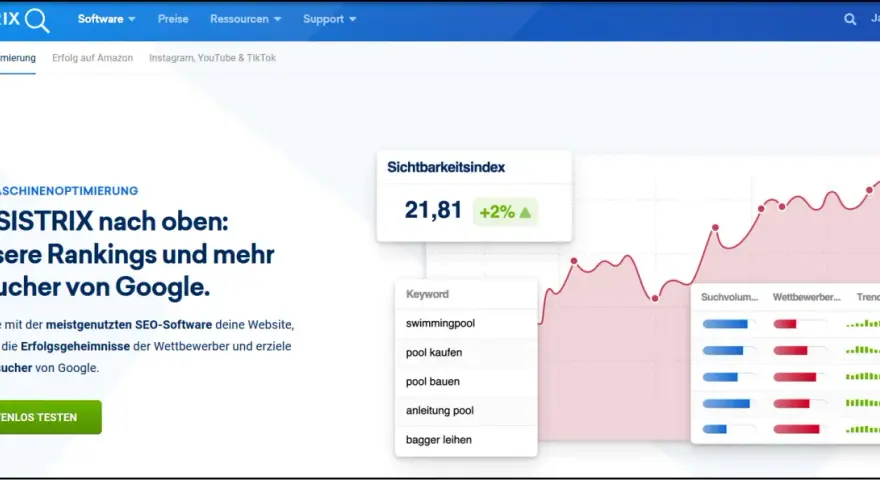This screenshot has width=880, height=480.
Task: Select the bagger leihen keyword row
Action: coord(466,440)
